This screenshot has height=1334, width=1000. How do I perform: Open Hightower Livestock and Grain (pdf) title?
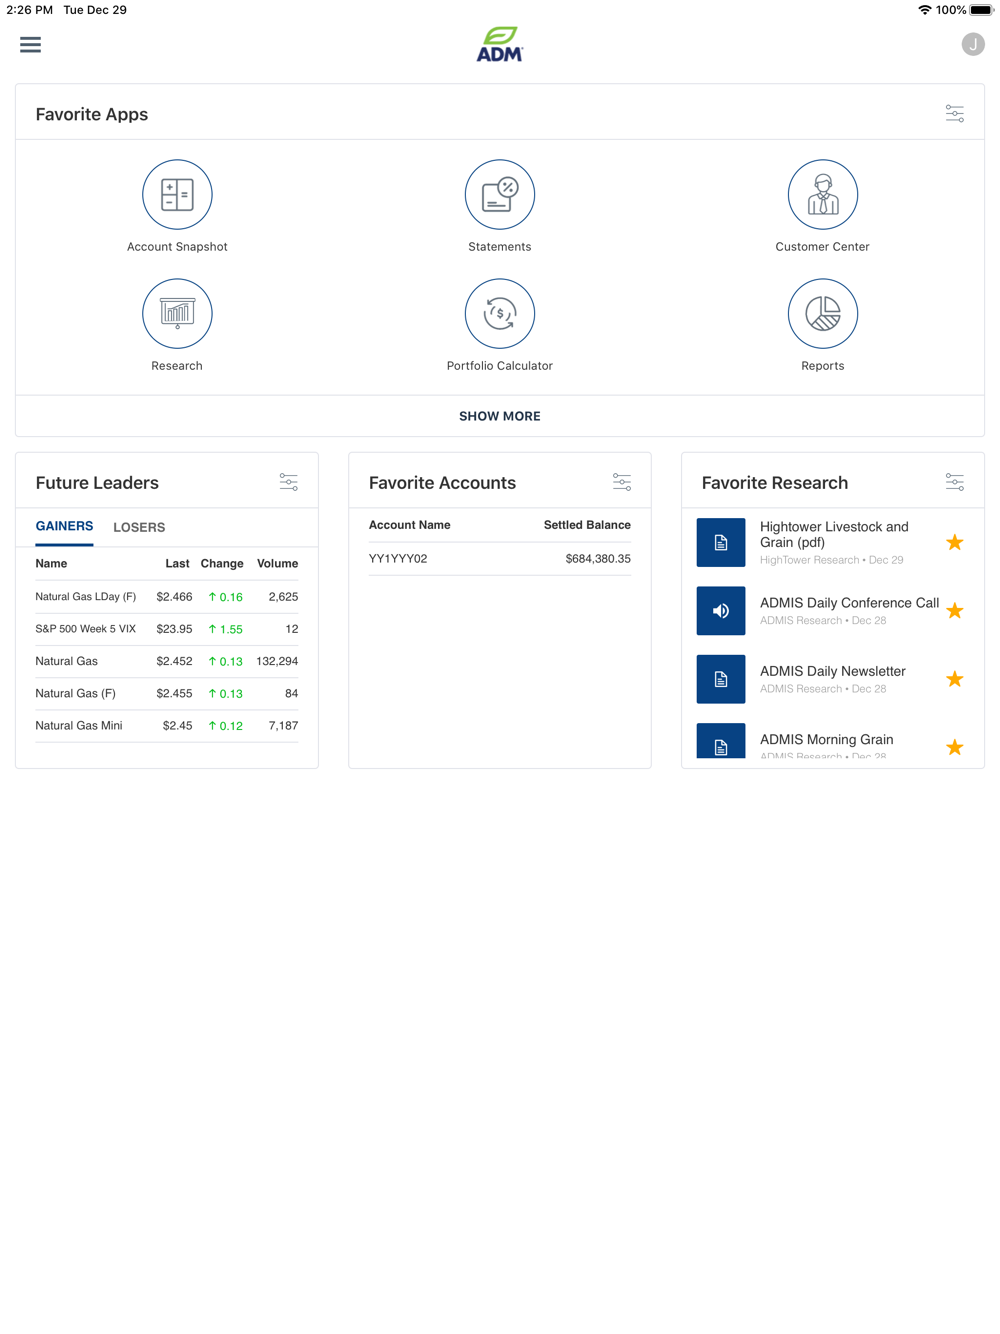pos(834,535)
